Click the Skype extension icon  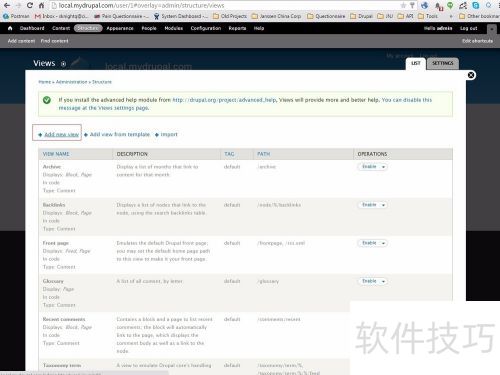tap(476, 5)
